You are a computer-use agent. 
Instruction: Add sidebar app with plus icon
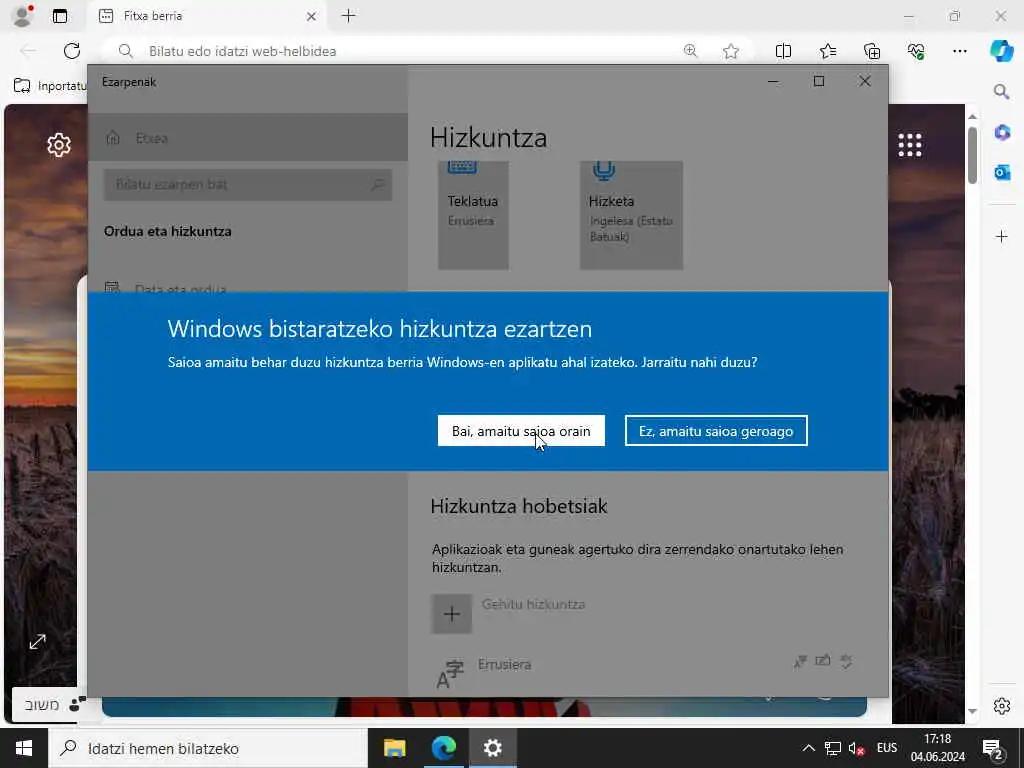(x=1002, y=236)
